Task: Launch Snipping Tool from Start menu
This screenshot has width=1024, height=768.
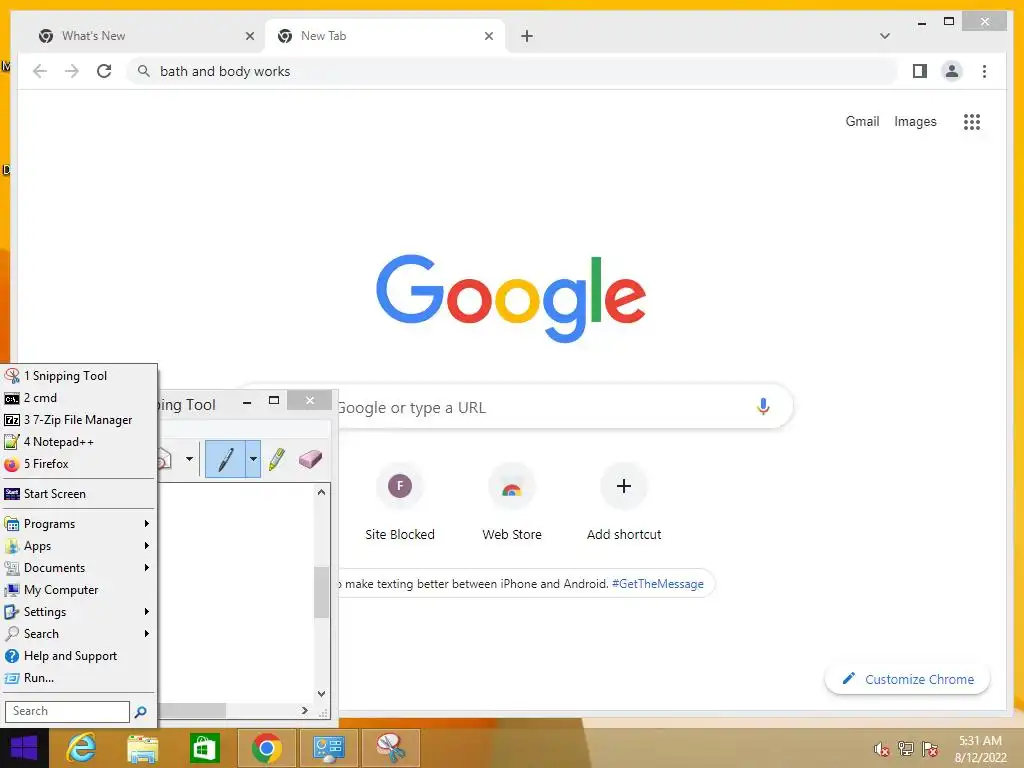Action: 79,376
